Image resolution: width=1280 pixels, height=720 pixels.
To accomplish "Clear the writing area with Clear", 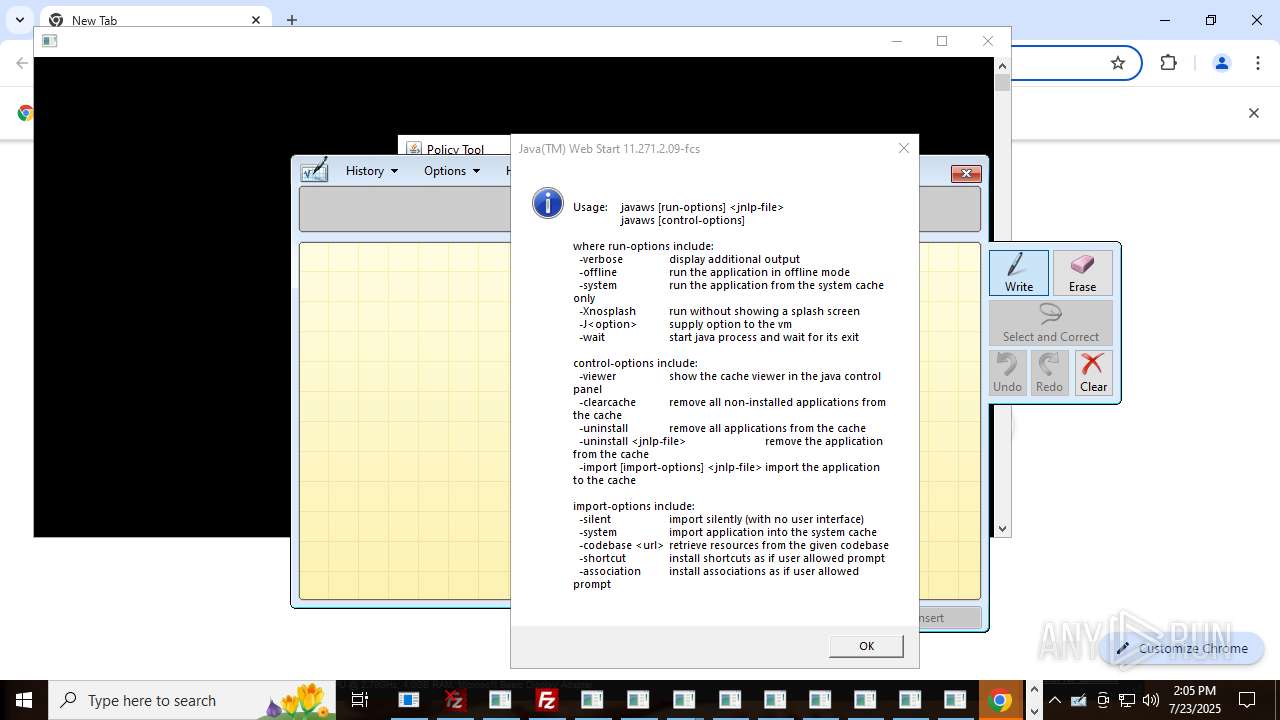I will click(x=1093, y=372).
